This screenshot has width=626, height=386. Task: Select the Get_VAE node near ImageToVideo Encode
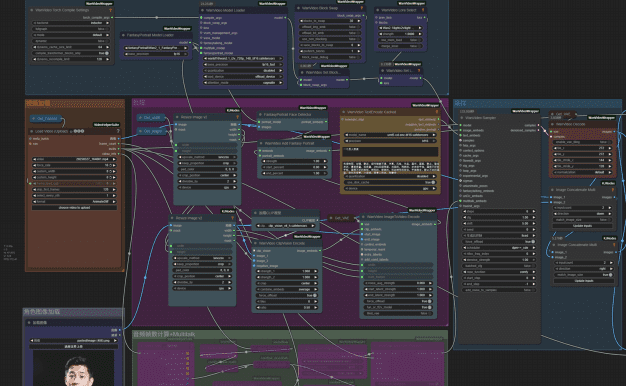(340, 218)
